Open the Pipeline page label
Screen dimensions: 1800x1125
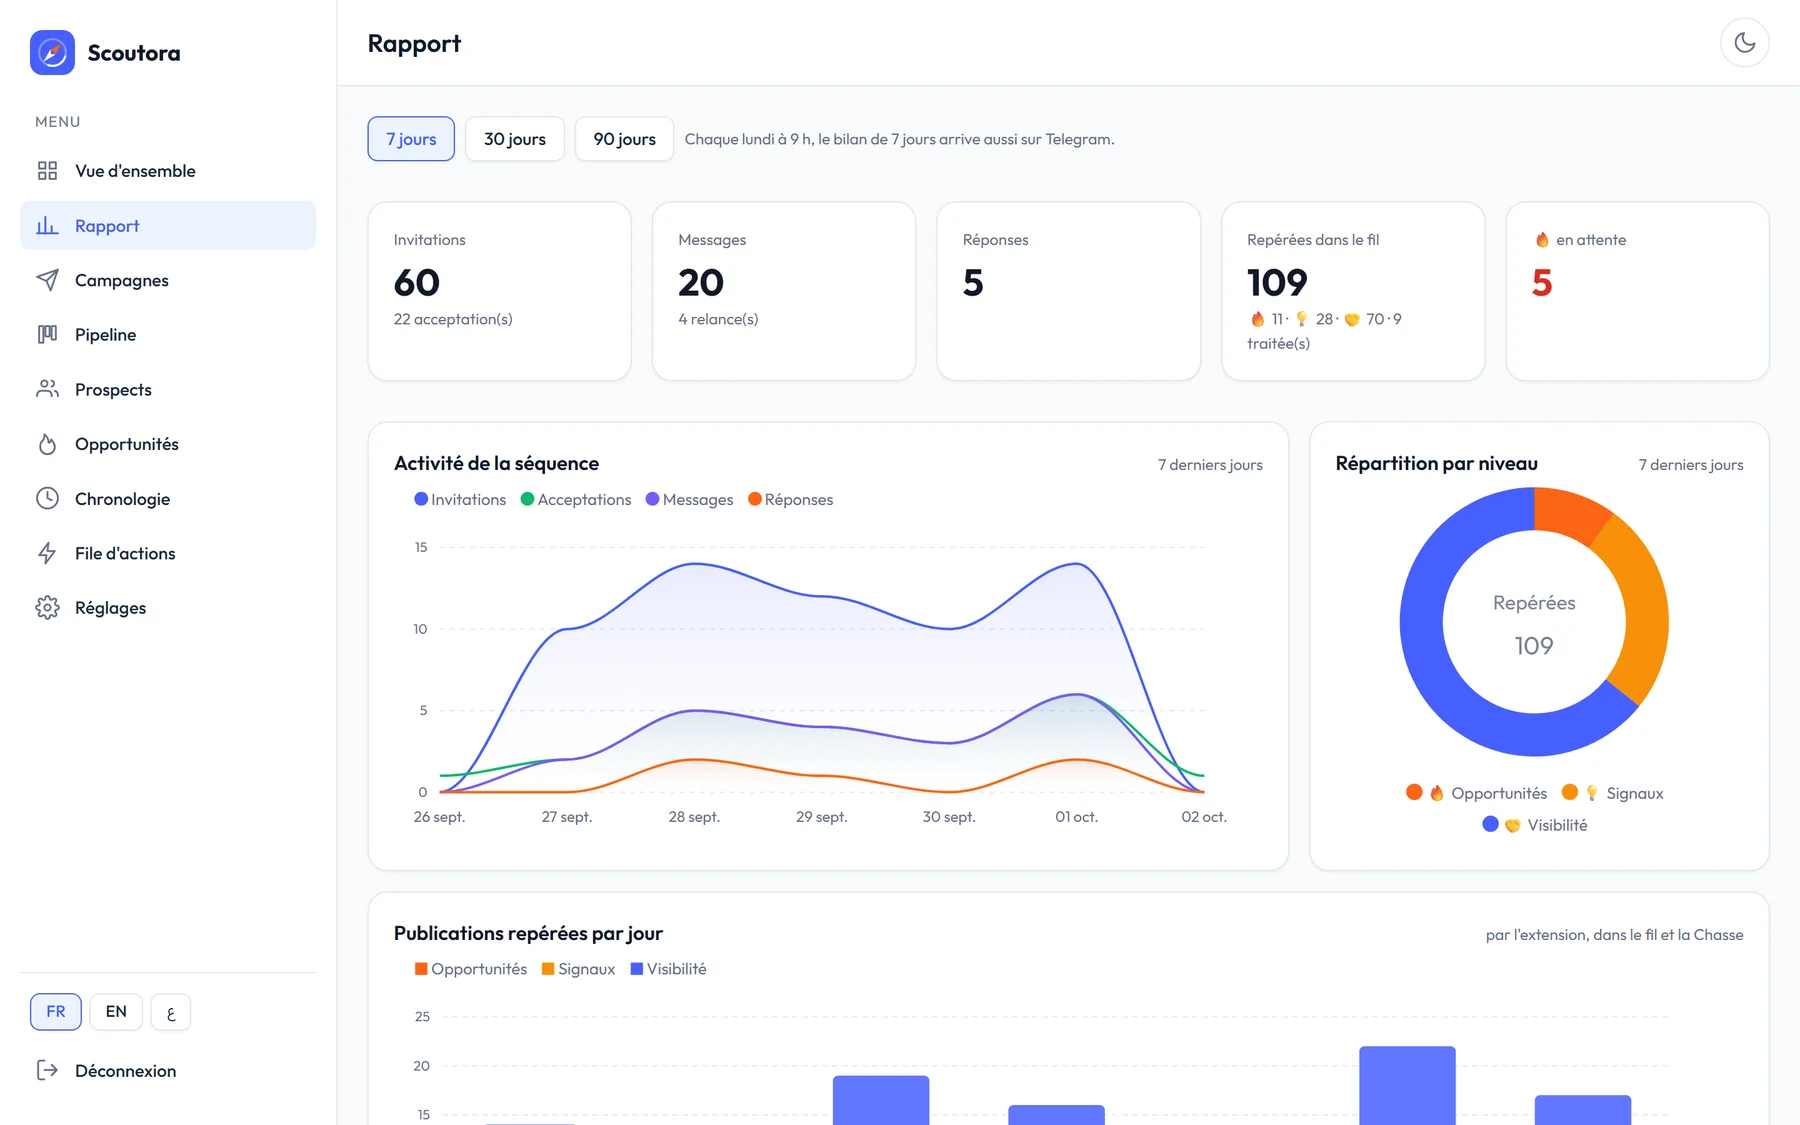coord(105,335)
